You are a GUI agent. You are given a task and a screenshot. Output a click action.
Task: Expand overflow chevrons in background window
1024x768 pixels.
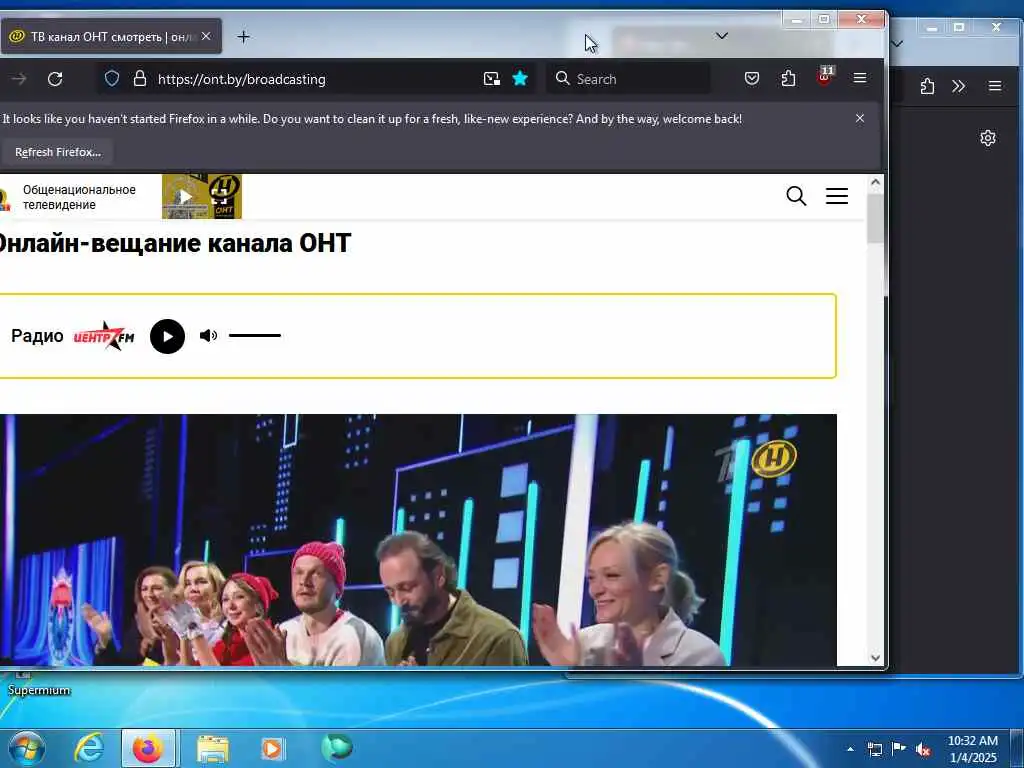click(958, 86)
